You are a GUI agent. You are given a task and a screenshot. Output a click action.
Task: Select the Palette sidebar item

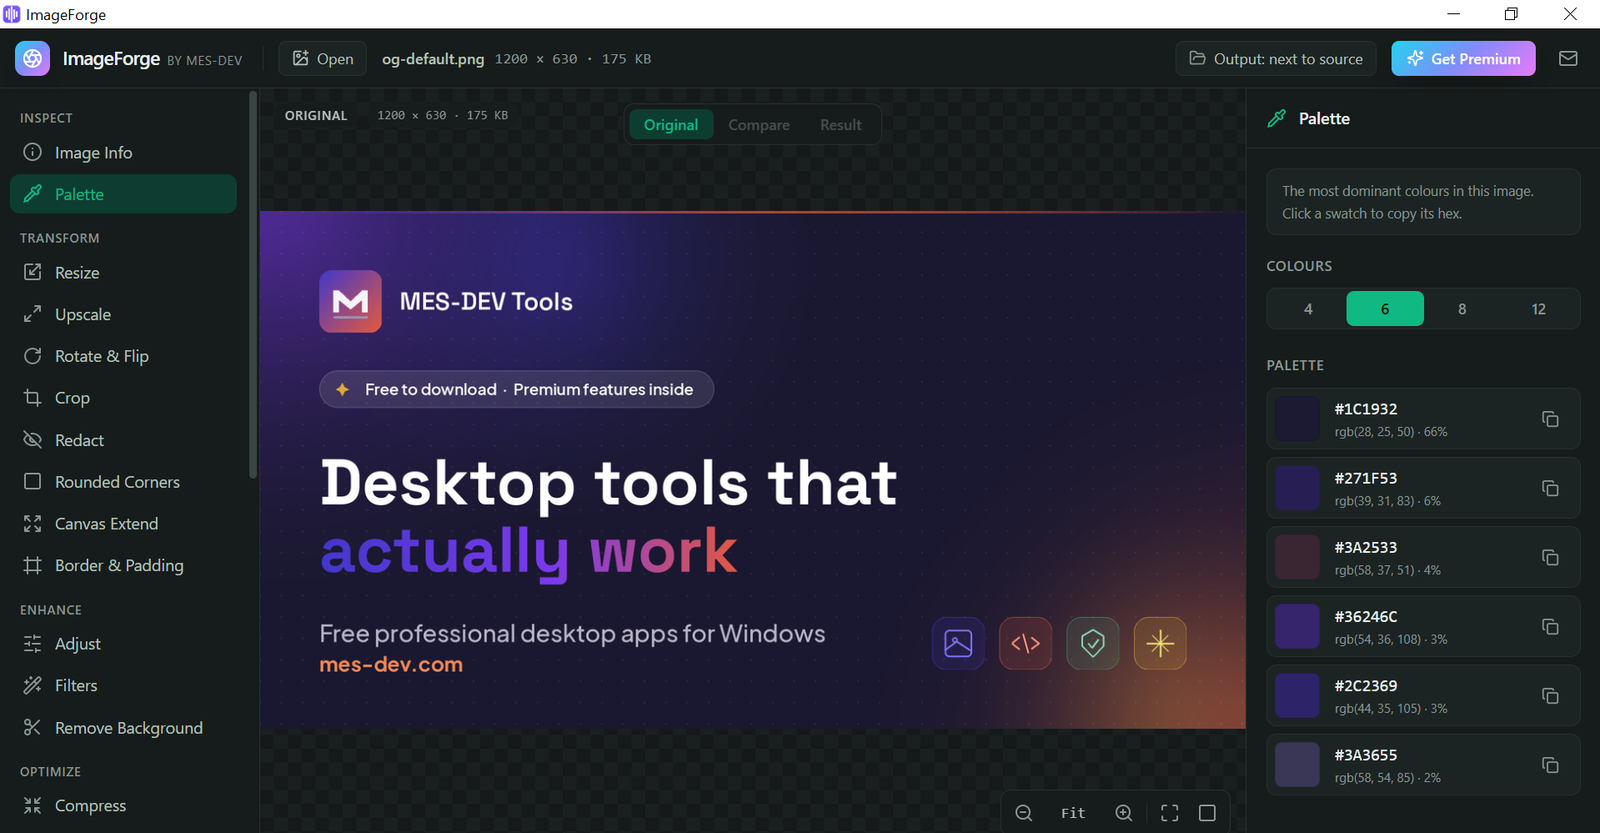(123, 194)
